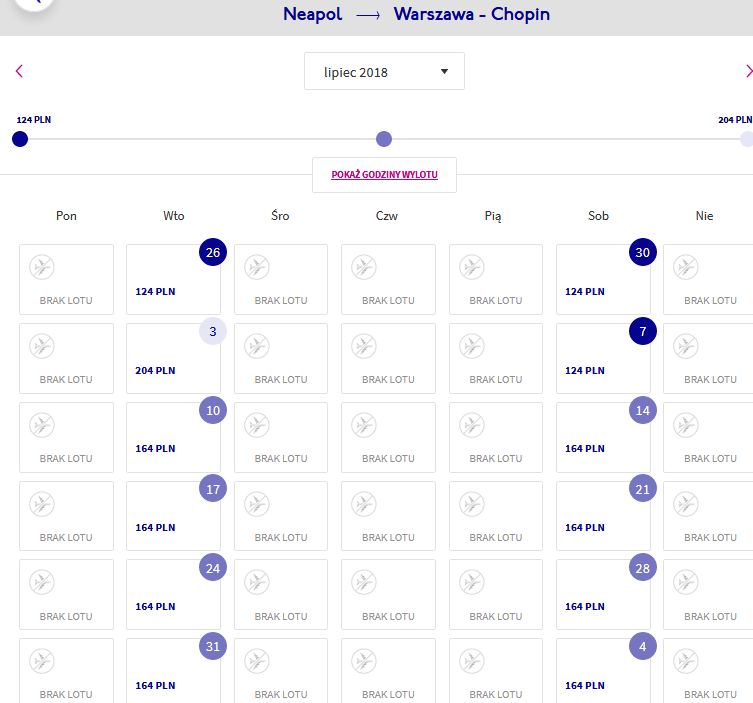Click no-flight plane icon Wednesday after day 17
The width and height of the screenshot is (753, 703).
pyautogui.click(x=257, y=504)
